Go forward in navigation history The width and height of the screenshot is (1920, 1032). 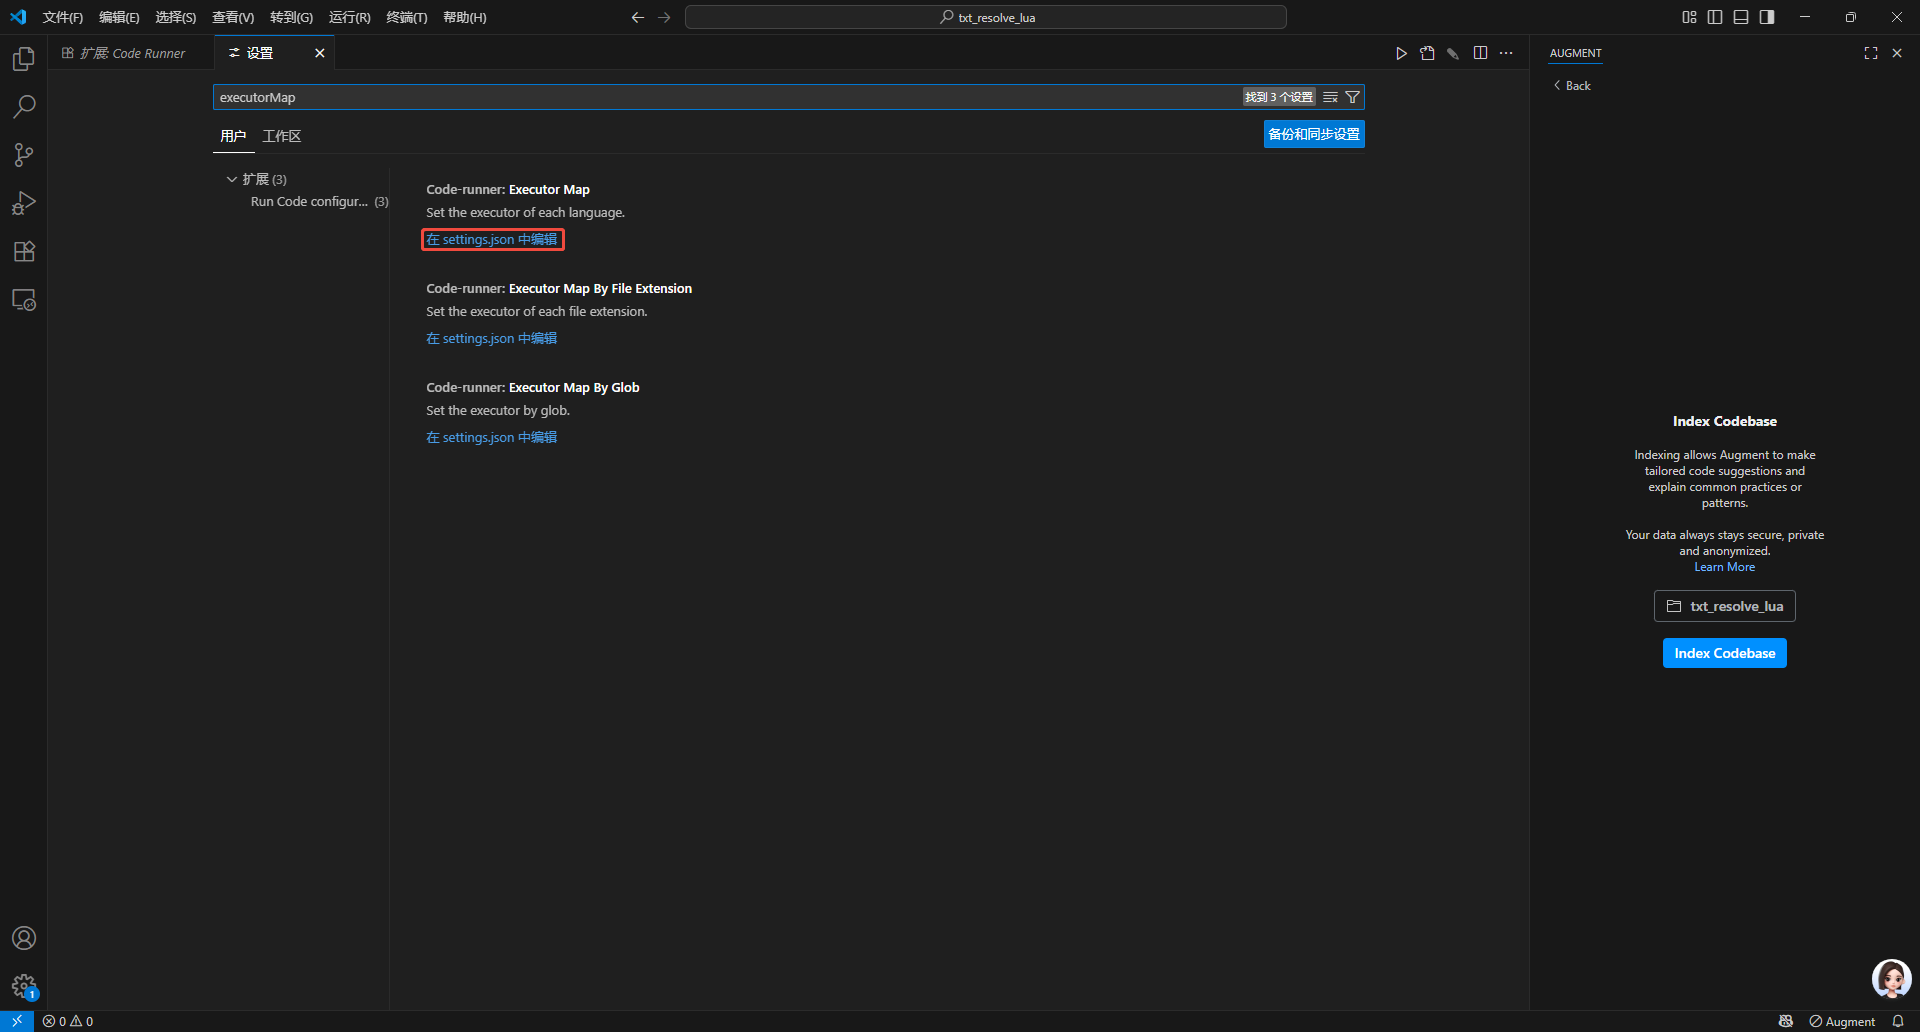tap(664, 17)
